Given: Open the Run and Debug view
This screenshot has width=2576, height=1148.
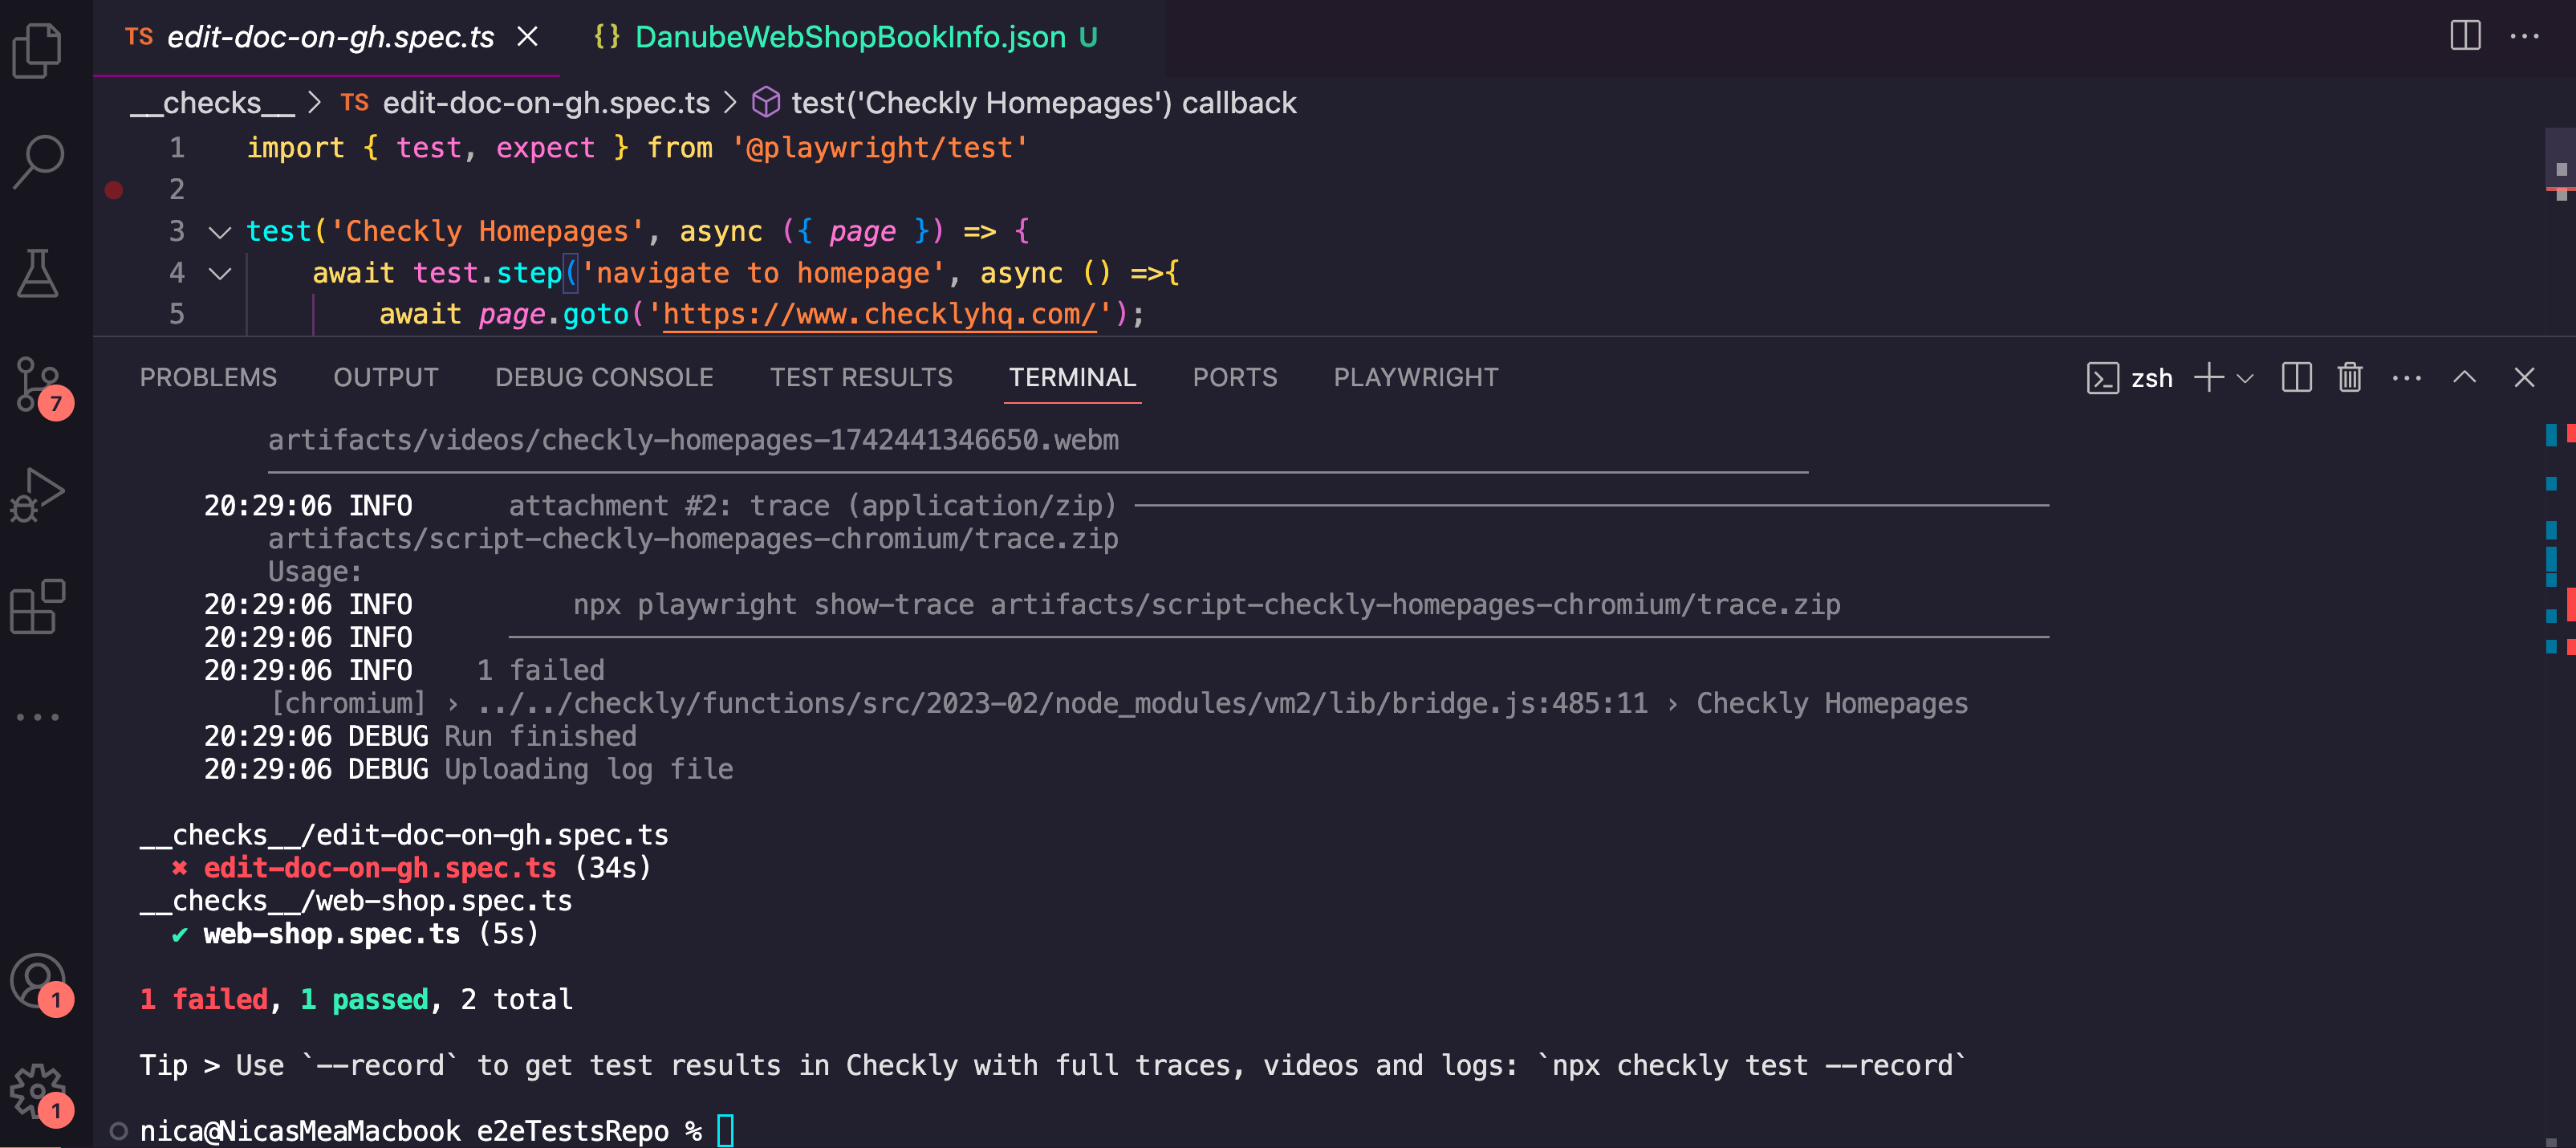Looking at the screenshot, I should pos(38,494).
